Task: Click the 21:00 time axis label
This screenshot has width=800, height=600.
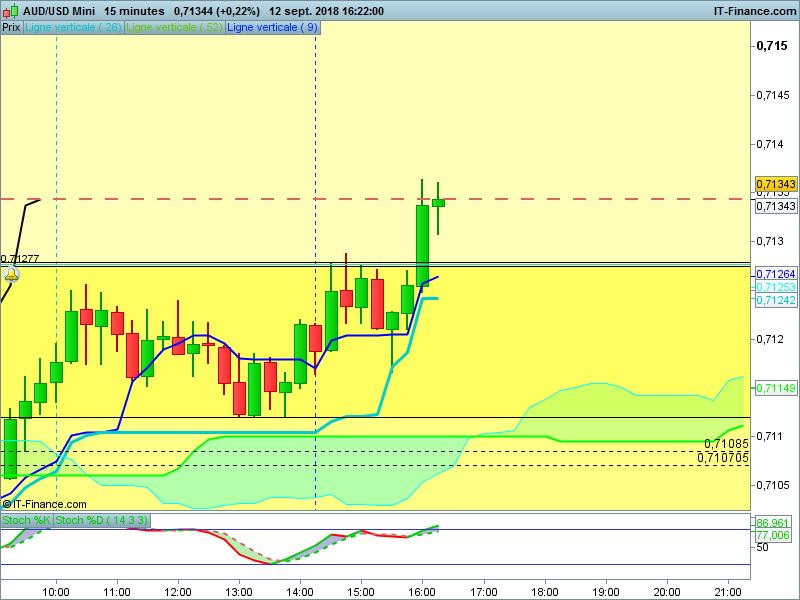Action: [728, 592]
